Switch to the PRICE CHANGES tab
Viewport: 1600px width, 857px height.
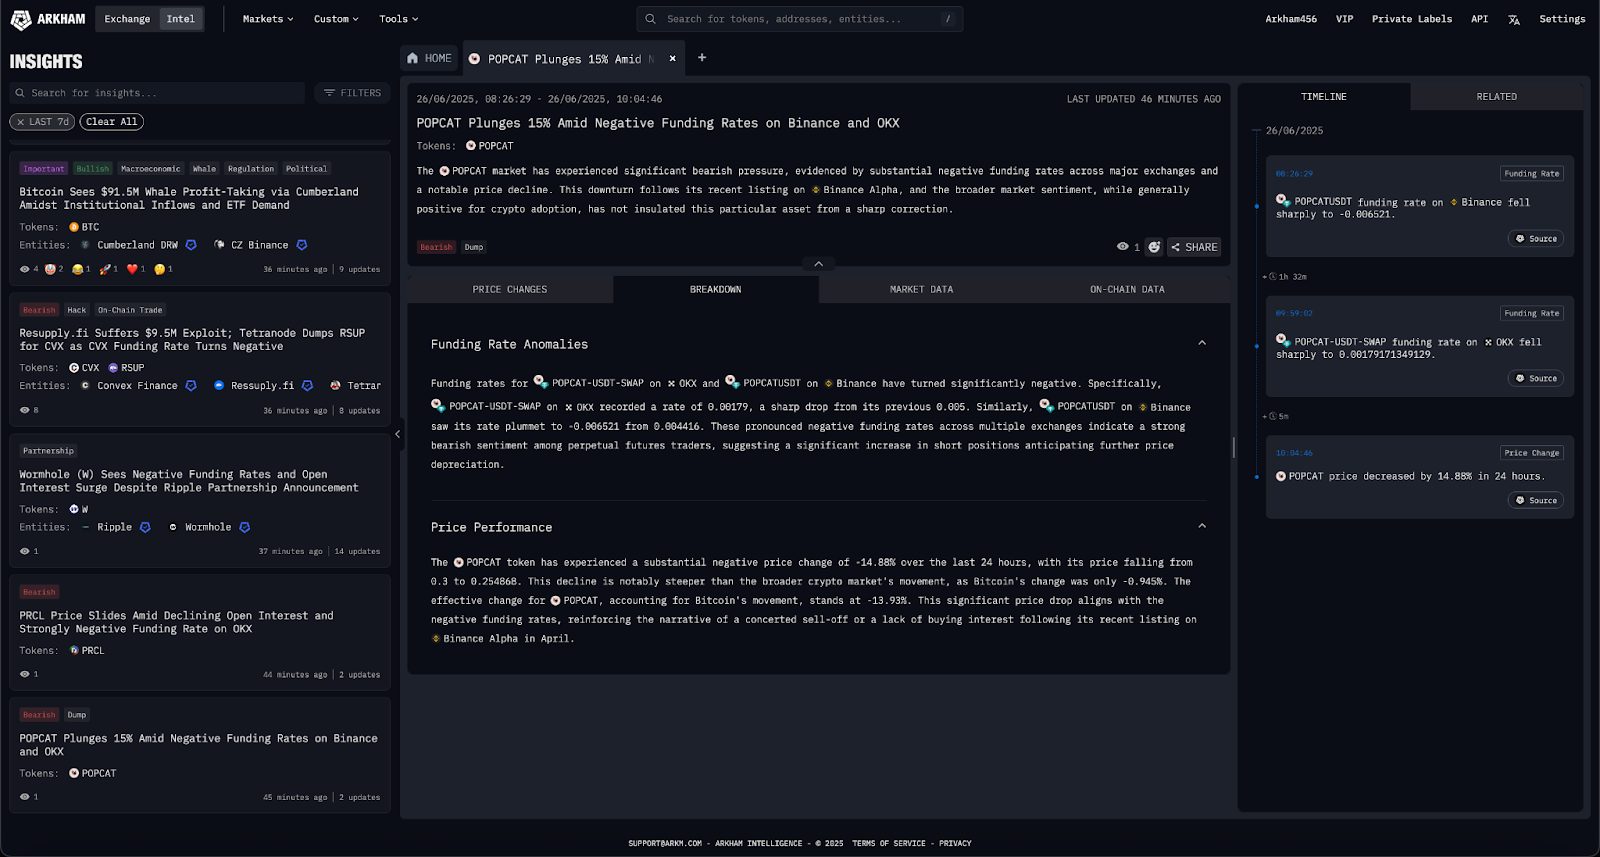point(510,289)
